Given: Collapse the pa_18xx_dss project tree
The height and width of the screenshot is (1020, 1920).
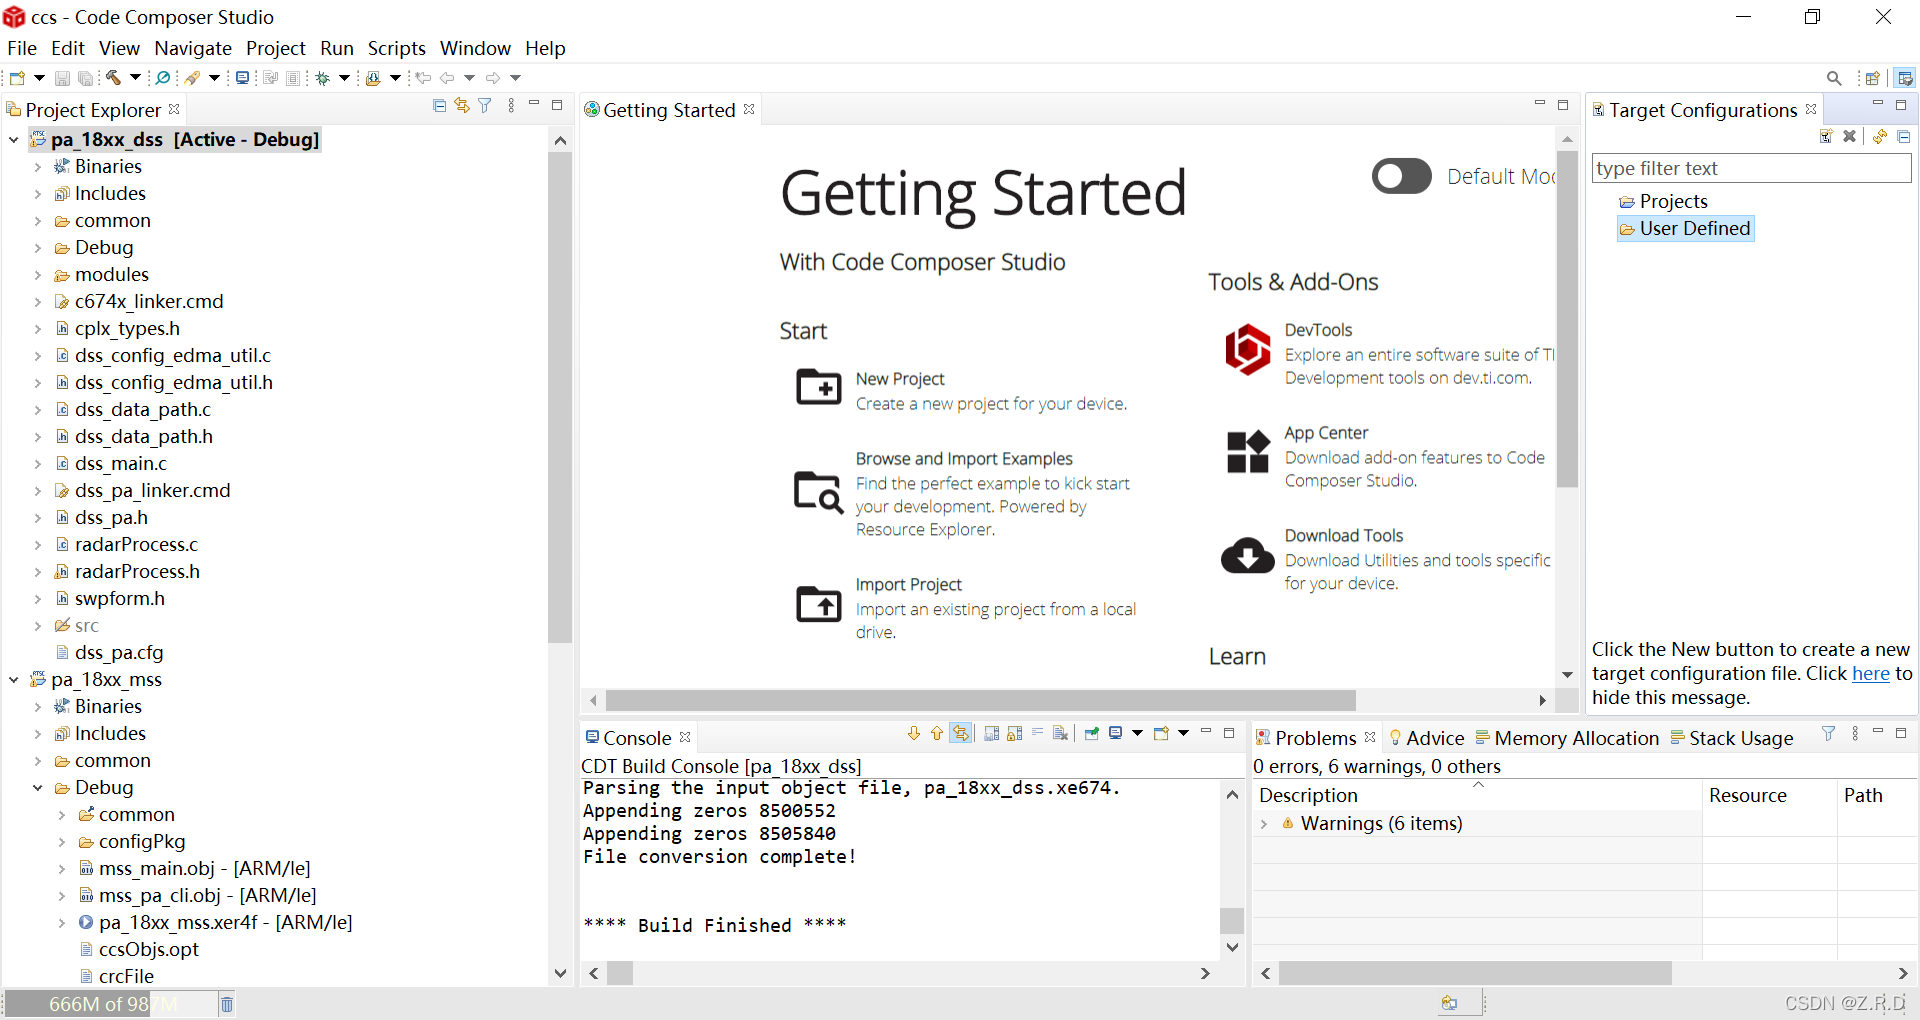Looking at the screenshot, I should (x=14, y=140).
